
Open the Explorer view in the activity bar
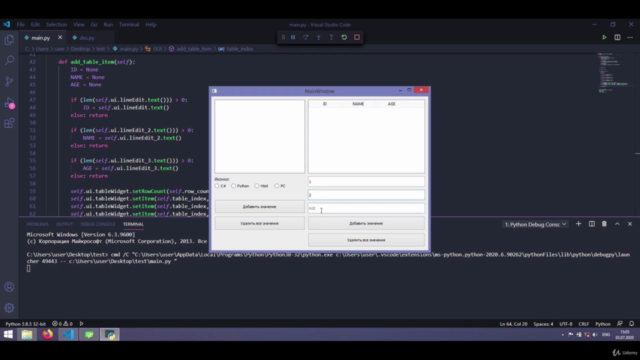9,40
